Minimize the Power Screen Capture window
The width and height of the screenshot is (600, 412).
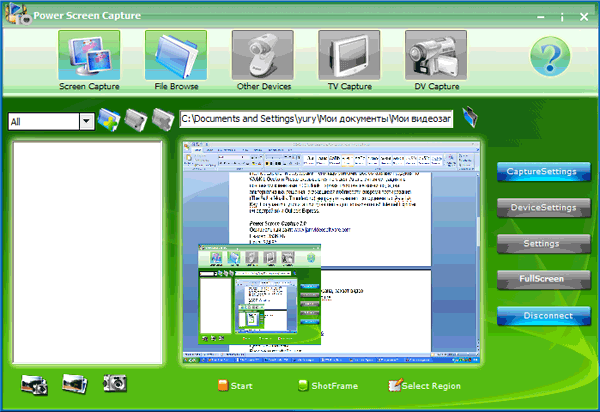point(541,17)
